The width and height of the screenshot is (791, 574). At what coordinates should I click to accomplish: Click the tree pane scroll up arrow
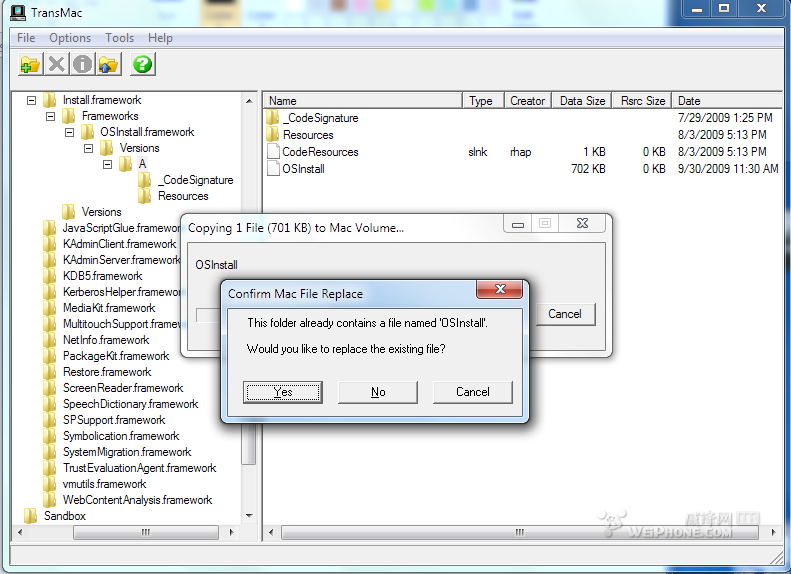pos(249,101)
